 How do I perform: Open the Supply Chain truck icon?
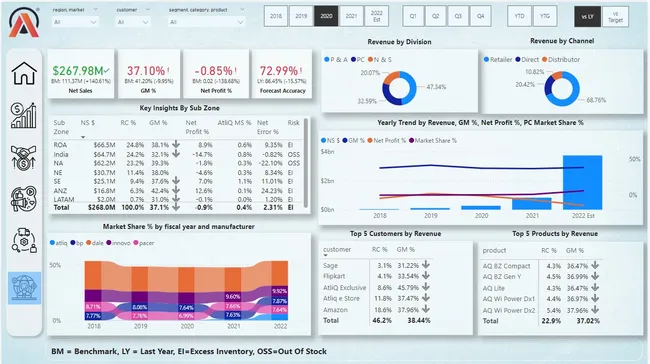pos(24,240)
